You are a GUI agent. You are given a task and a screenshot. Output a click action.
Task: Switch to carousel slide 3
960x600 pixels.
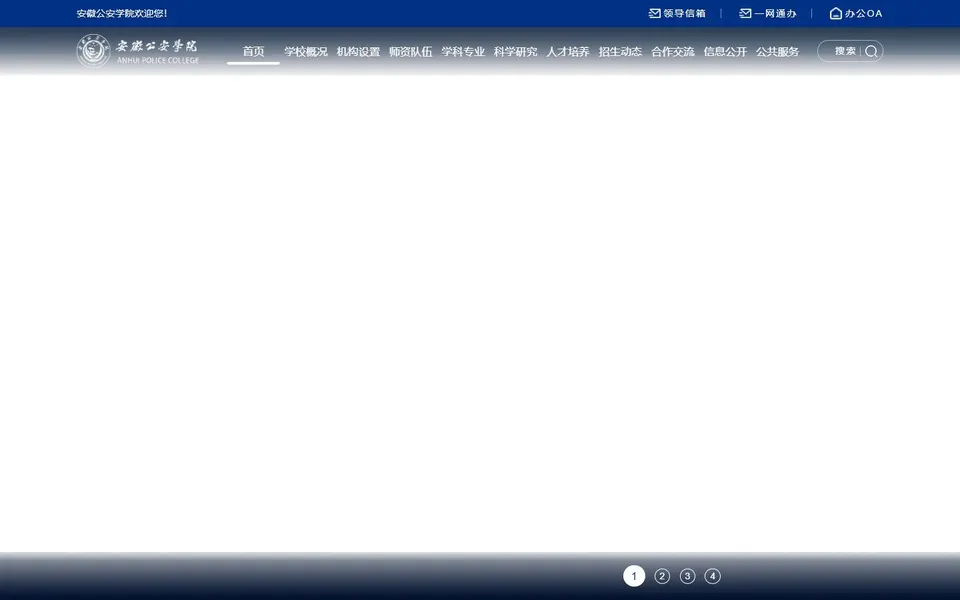688,576
